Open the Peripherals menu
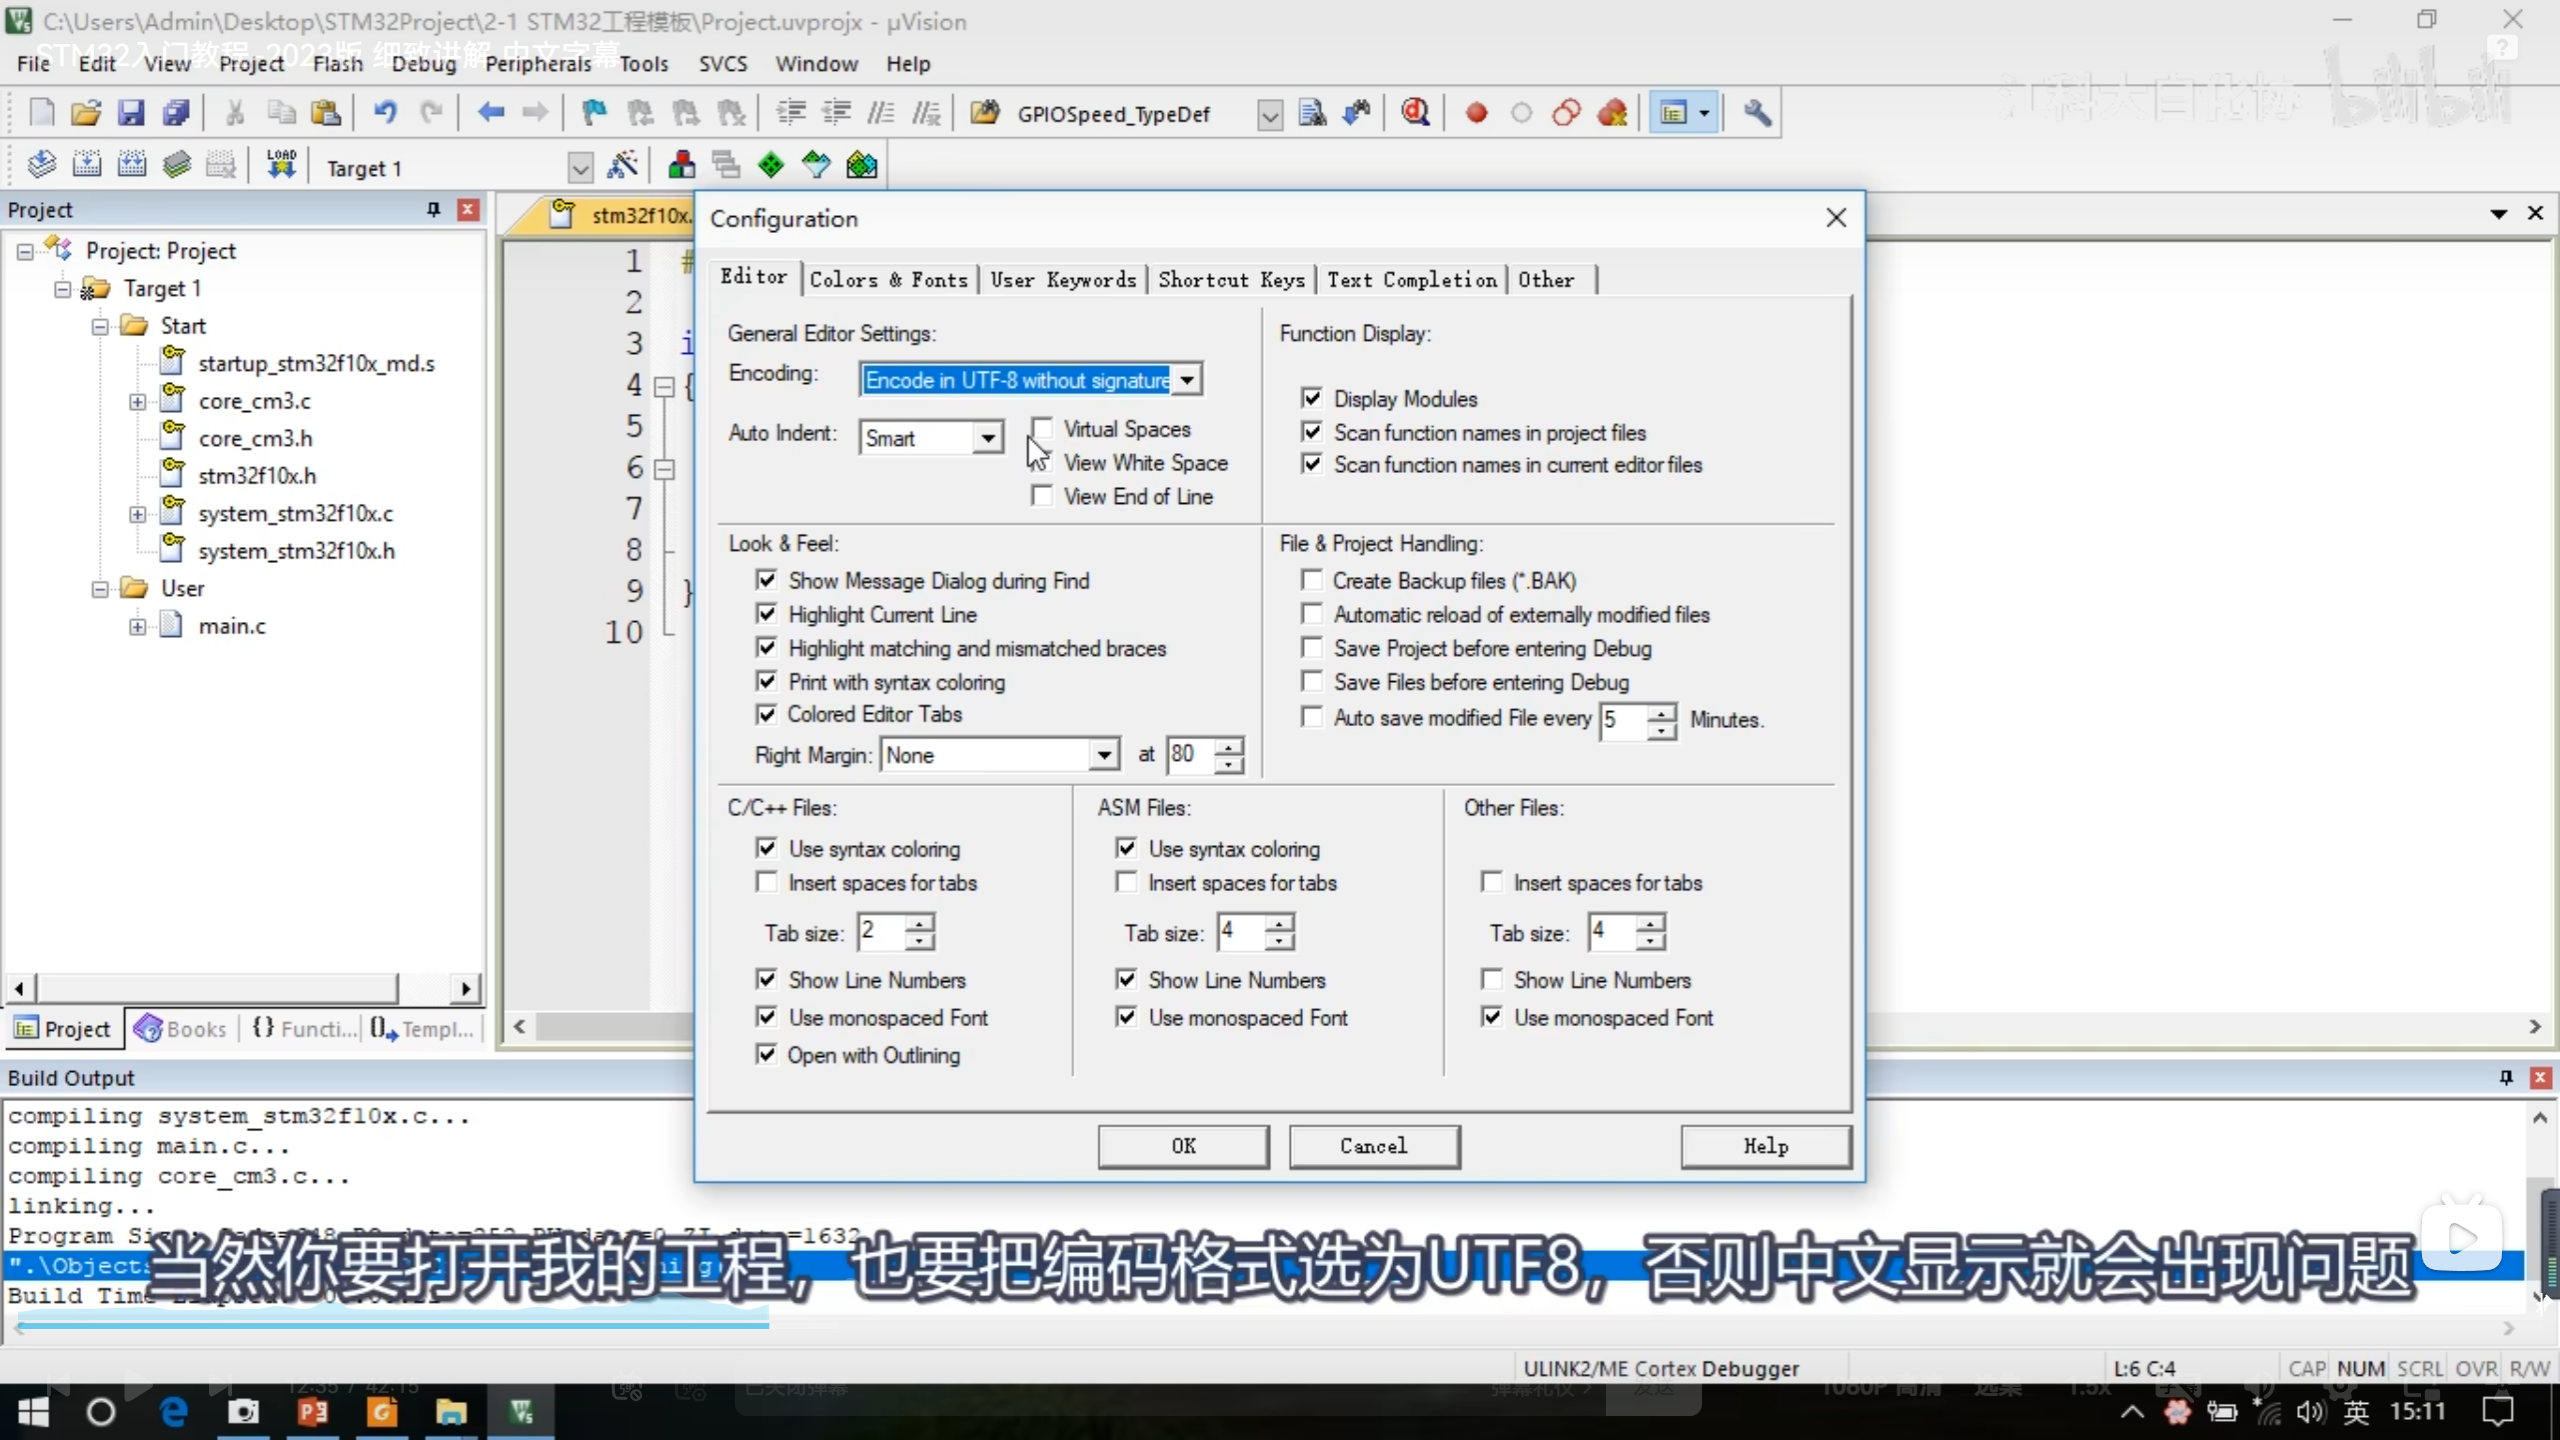2560x1440 pixels. (538, 64)
